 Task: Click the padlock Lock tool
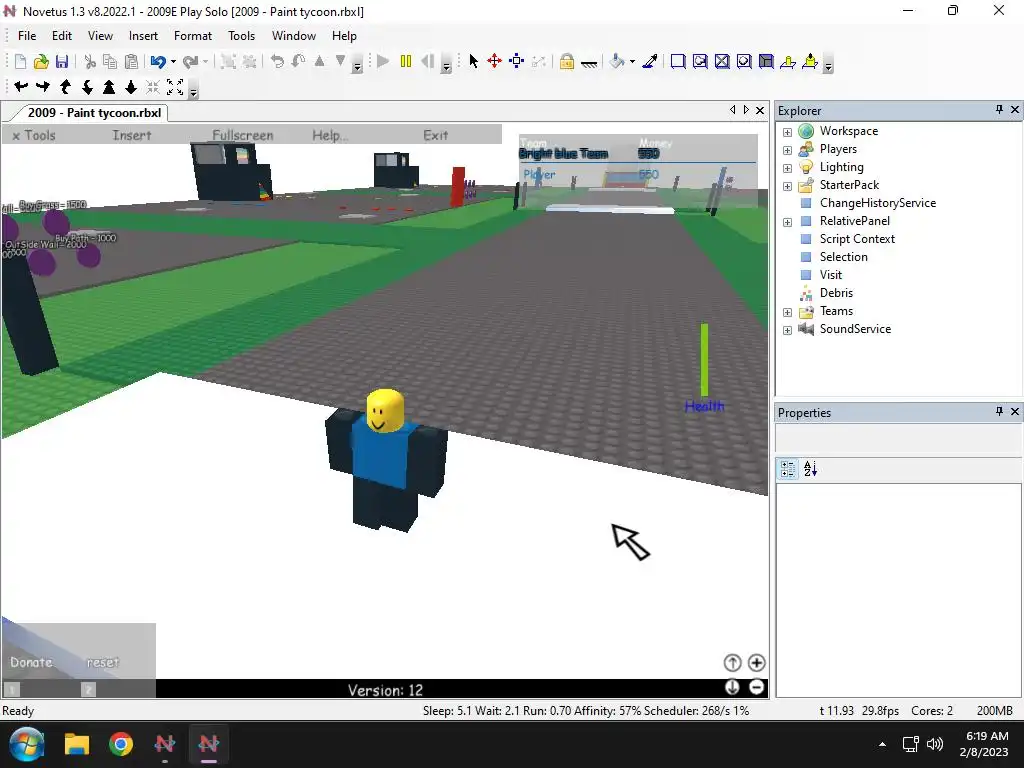(567, 61)
